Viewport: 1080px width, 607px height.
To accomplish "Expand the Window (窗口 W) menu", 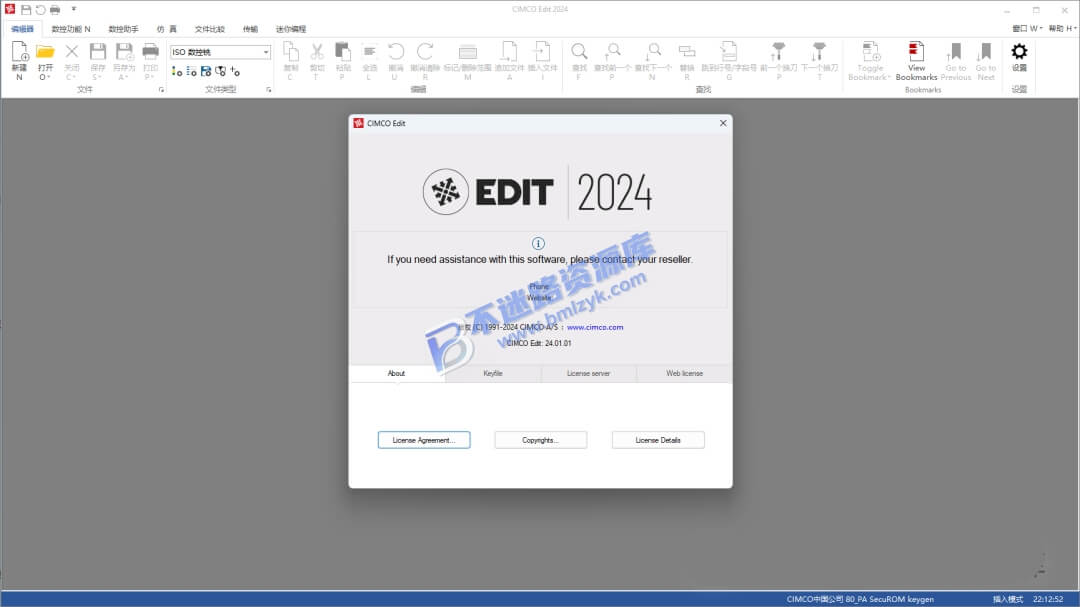I will [1027, 28].
